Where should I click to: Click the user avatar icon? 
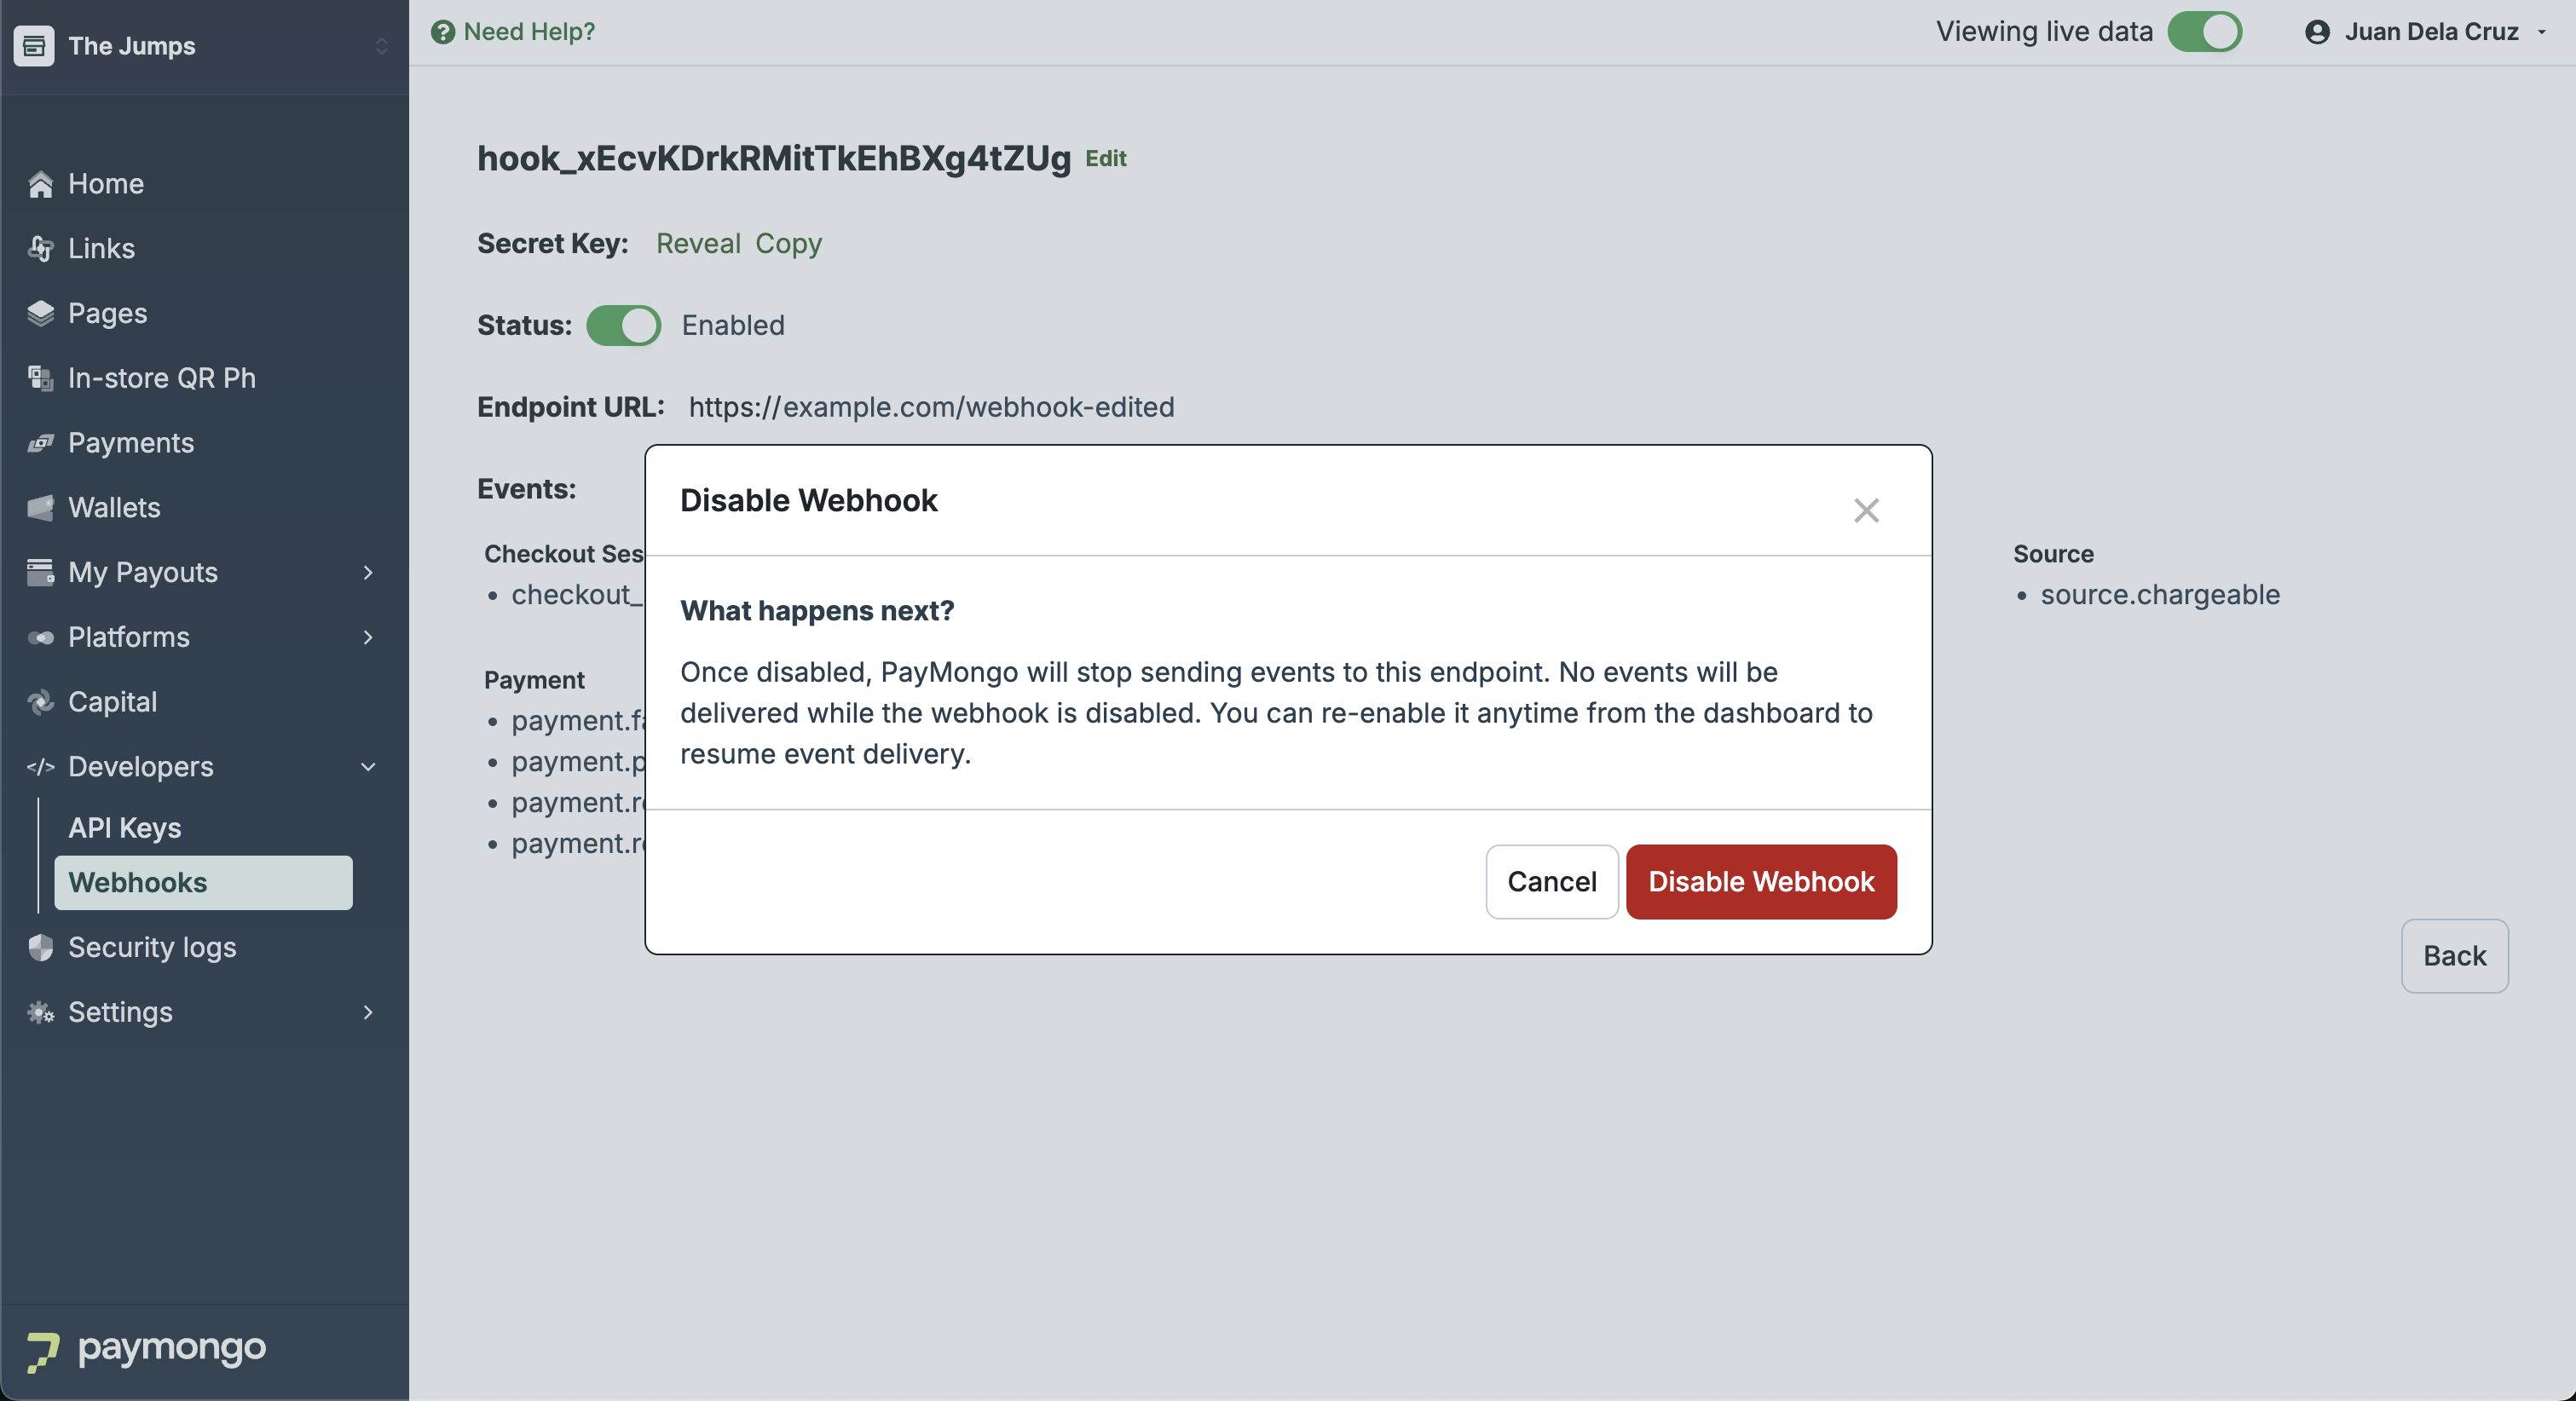pos(2317,32)
